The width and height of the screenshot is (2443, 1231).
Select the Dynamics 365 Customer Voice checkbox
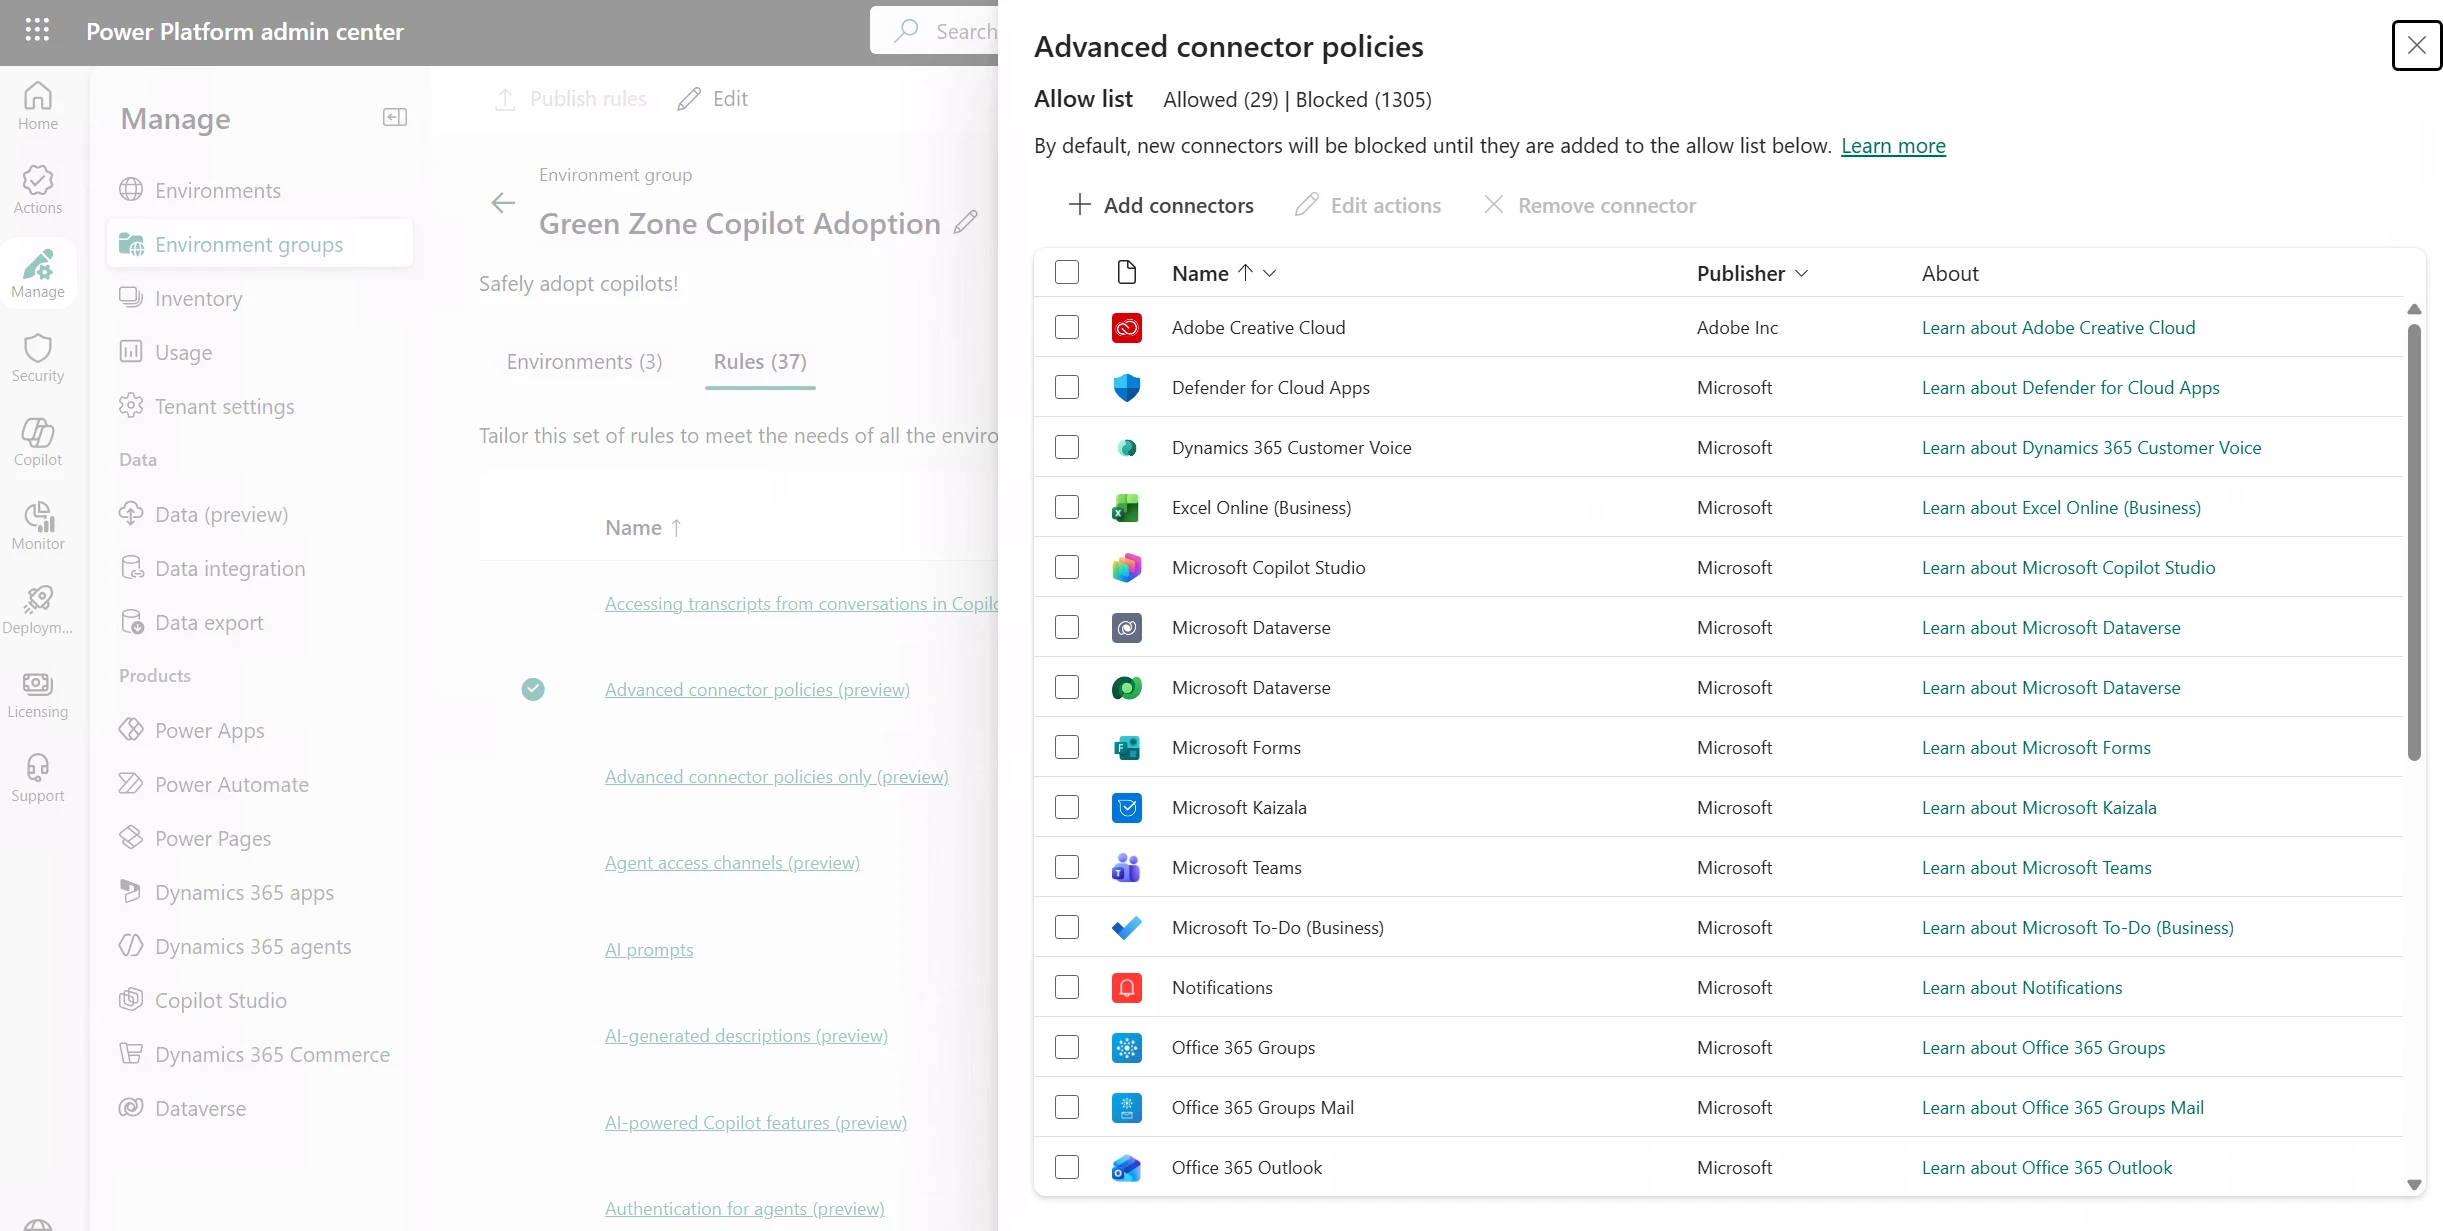coord(1067,447)
